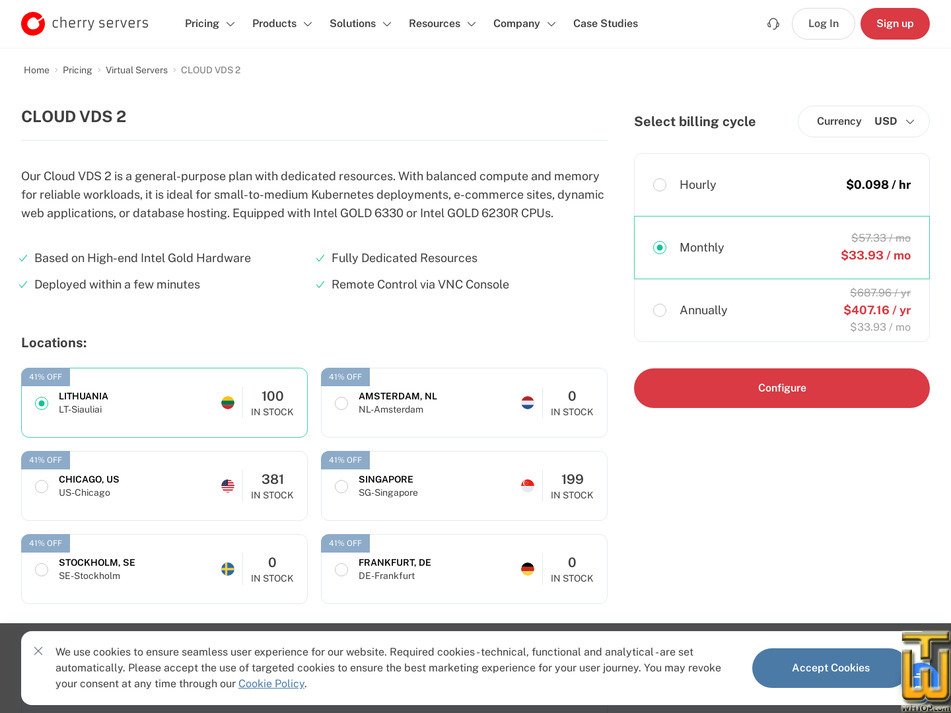Click the Log In button

823,24
